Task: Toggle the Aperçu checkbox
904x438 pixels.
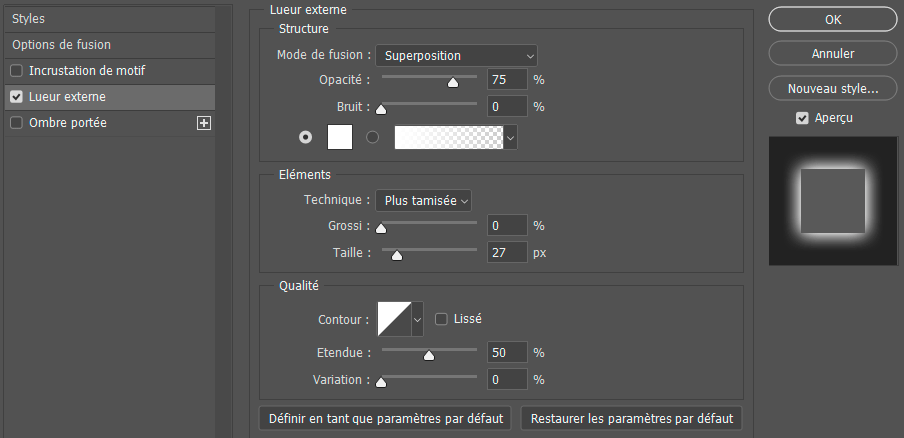Action: coord(802,118)
